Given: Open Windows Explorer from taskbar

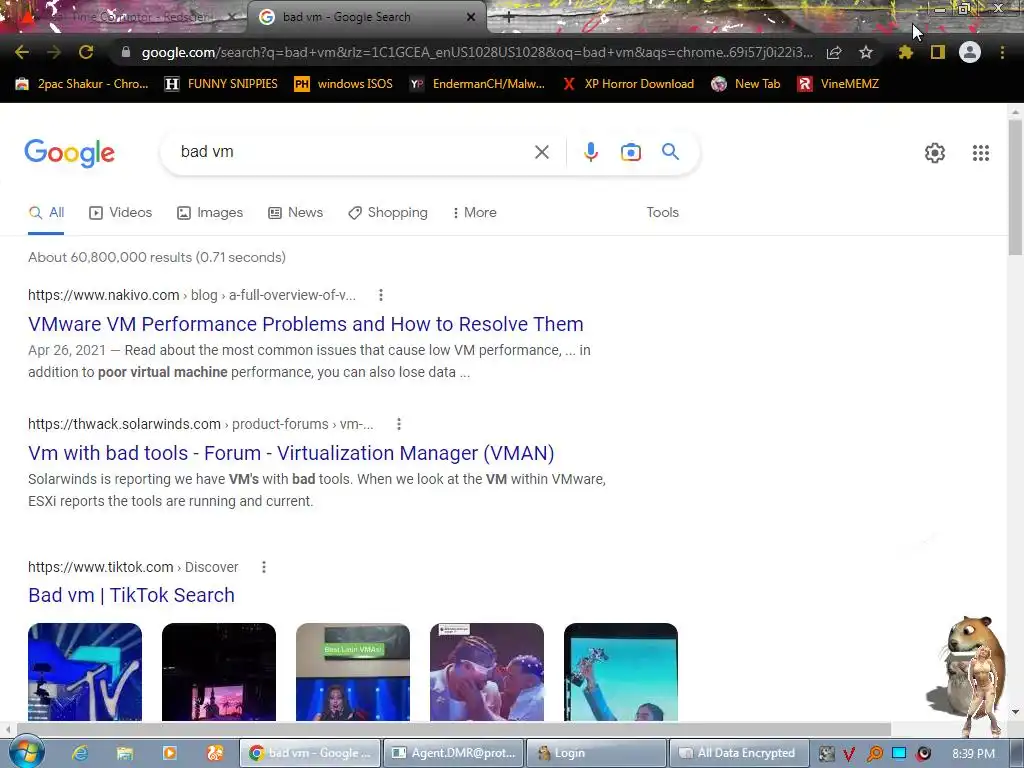Looking at the screenshot, I should [125, 753].
